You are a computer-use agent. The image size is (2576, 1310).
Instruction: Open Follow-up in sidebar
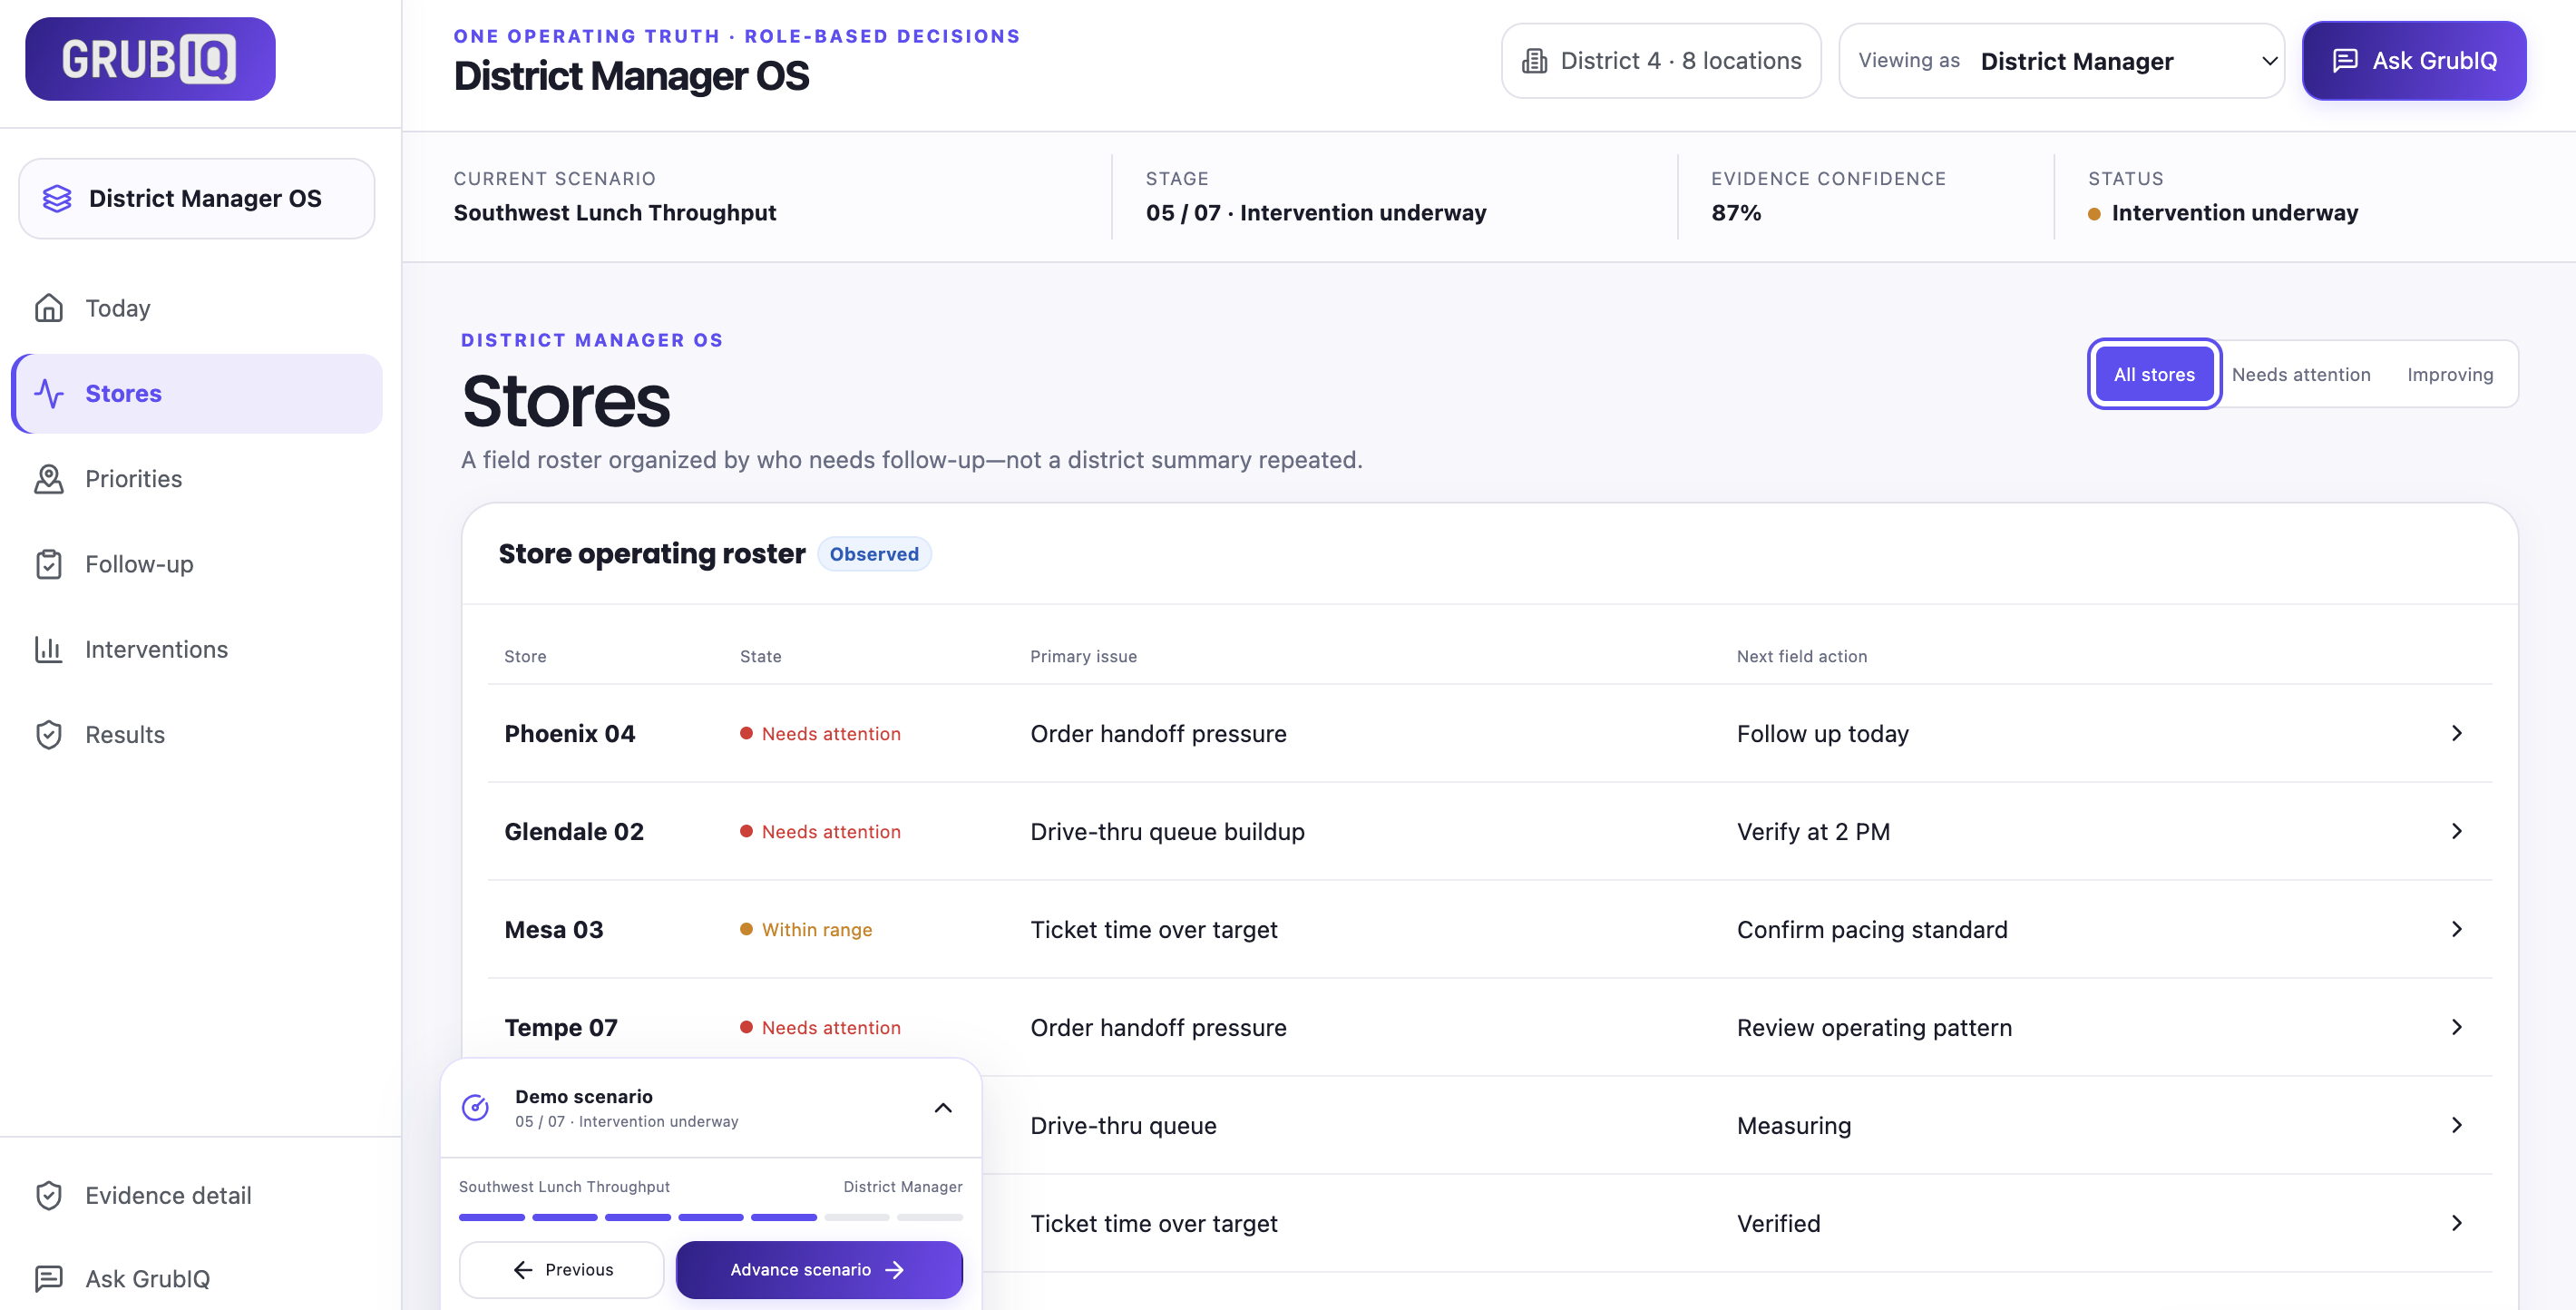[x=197, y=564]
